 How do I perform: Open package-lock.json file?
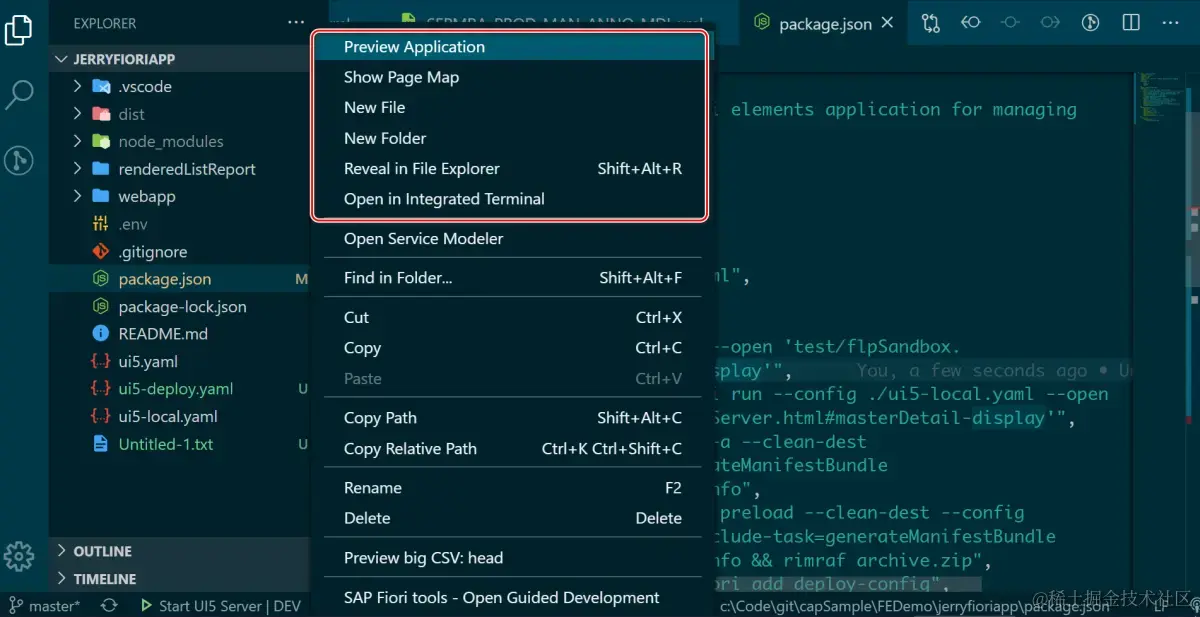[180, 307]
